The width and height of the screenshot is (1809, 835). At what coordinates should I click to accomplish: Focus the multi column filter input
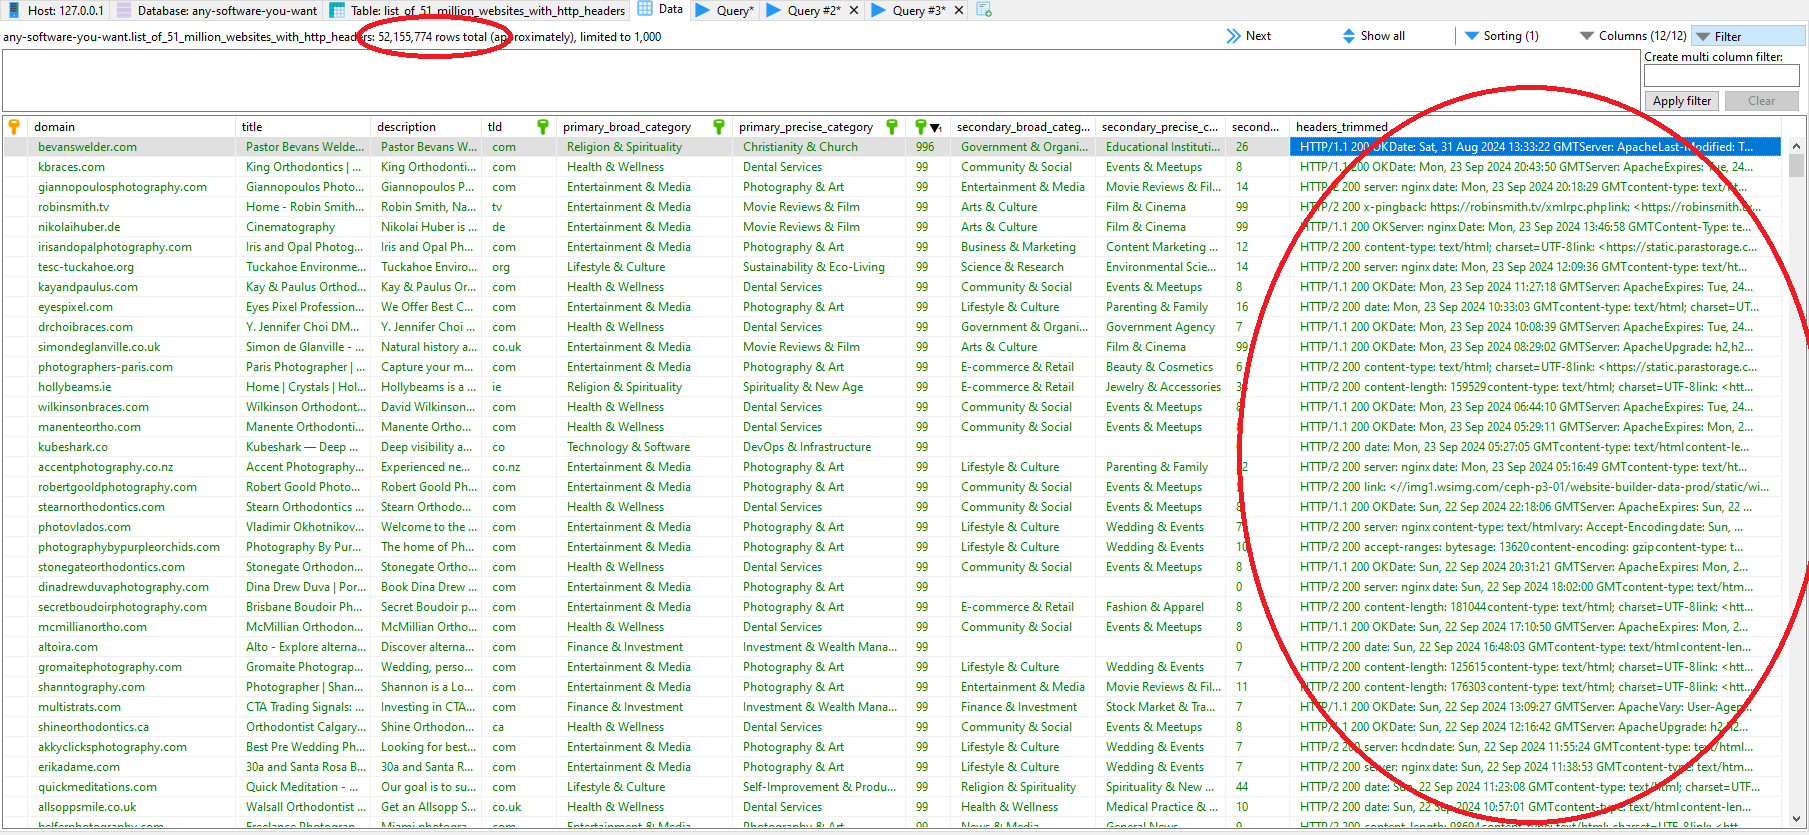tap(1721, 76)
